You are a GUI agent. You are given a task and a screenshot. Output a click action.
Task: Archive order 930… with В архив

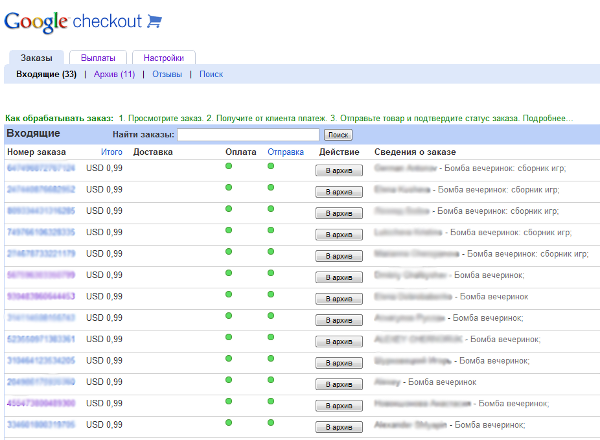pos(339,299)
